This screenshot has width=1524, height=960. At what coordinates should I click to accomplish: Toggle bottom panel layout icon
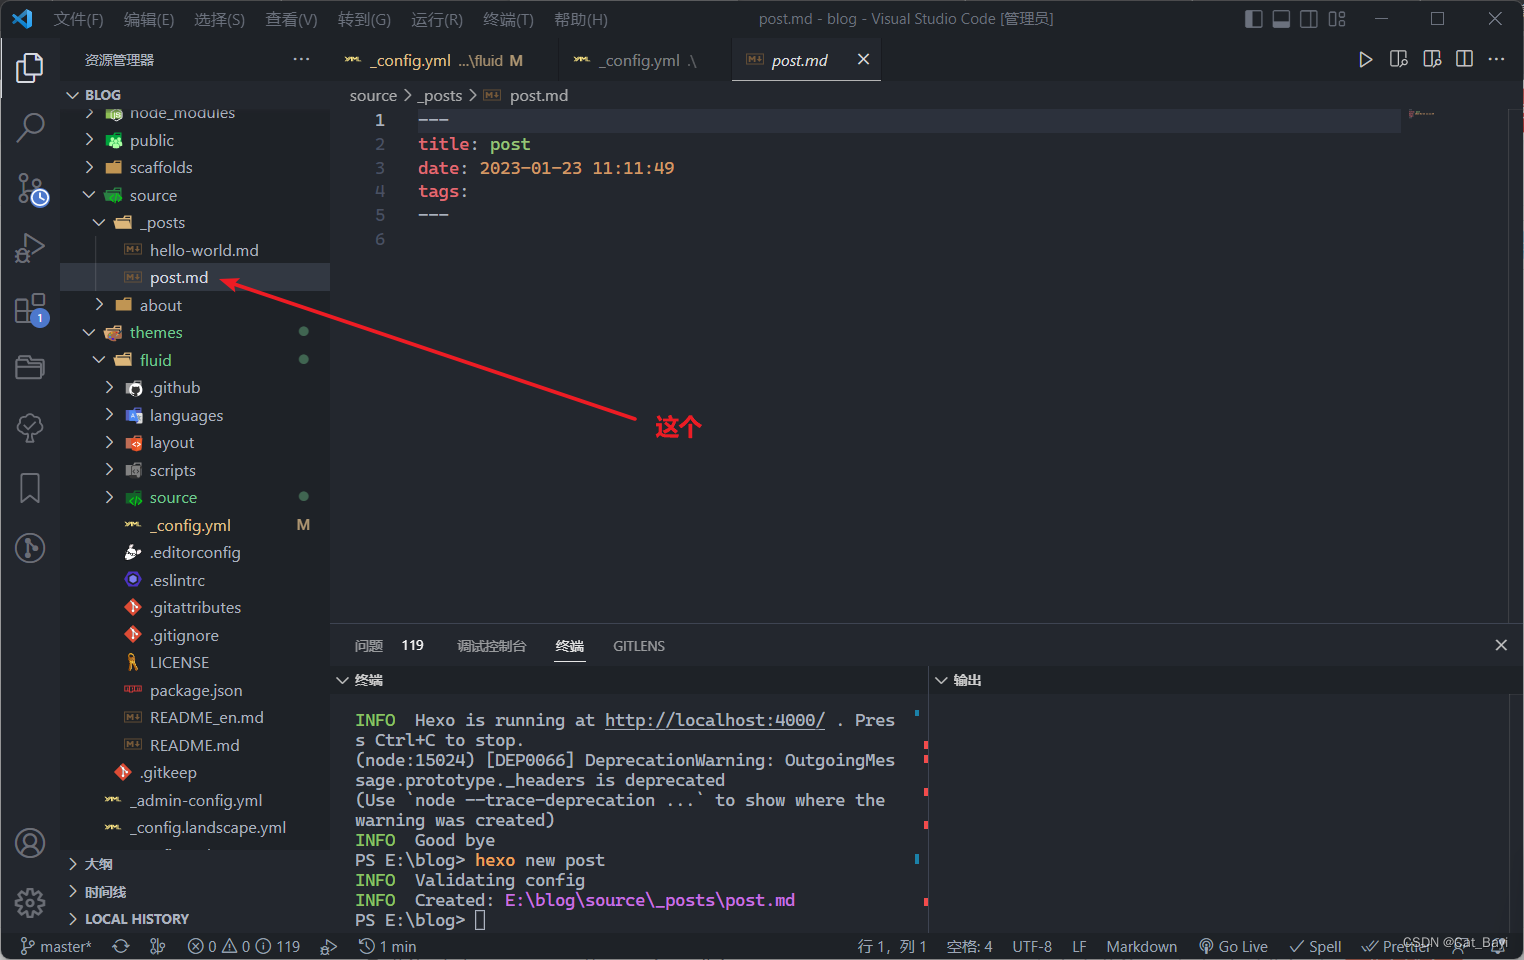pos(1281,19)
